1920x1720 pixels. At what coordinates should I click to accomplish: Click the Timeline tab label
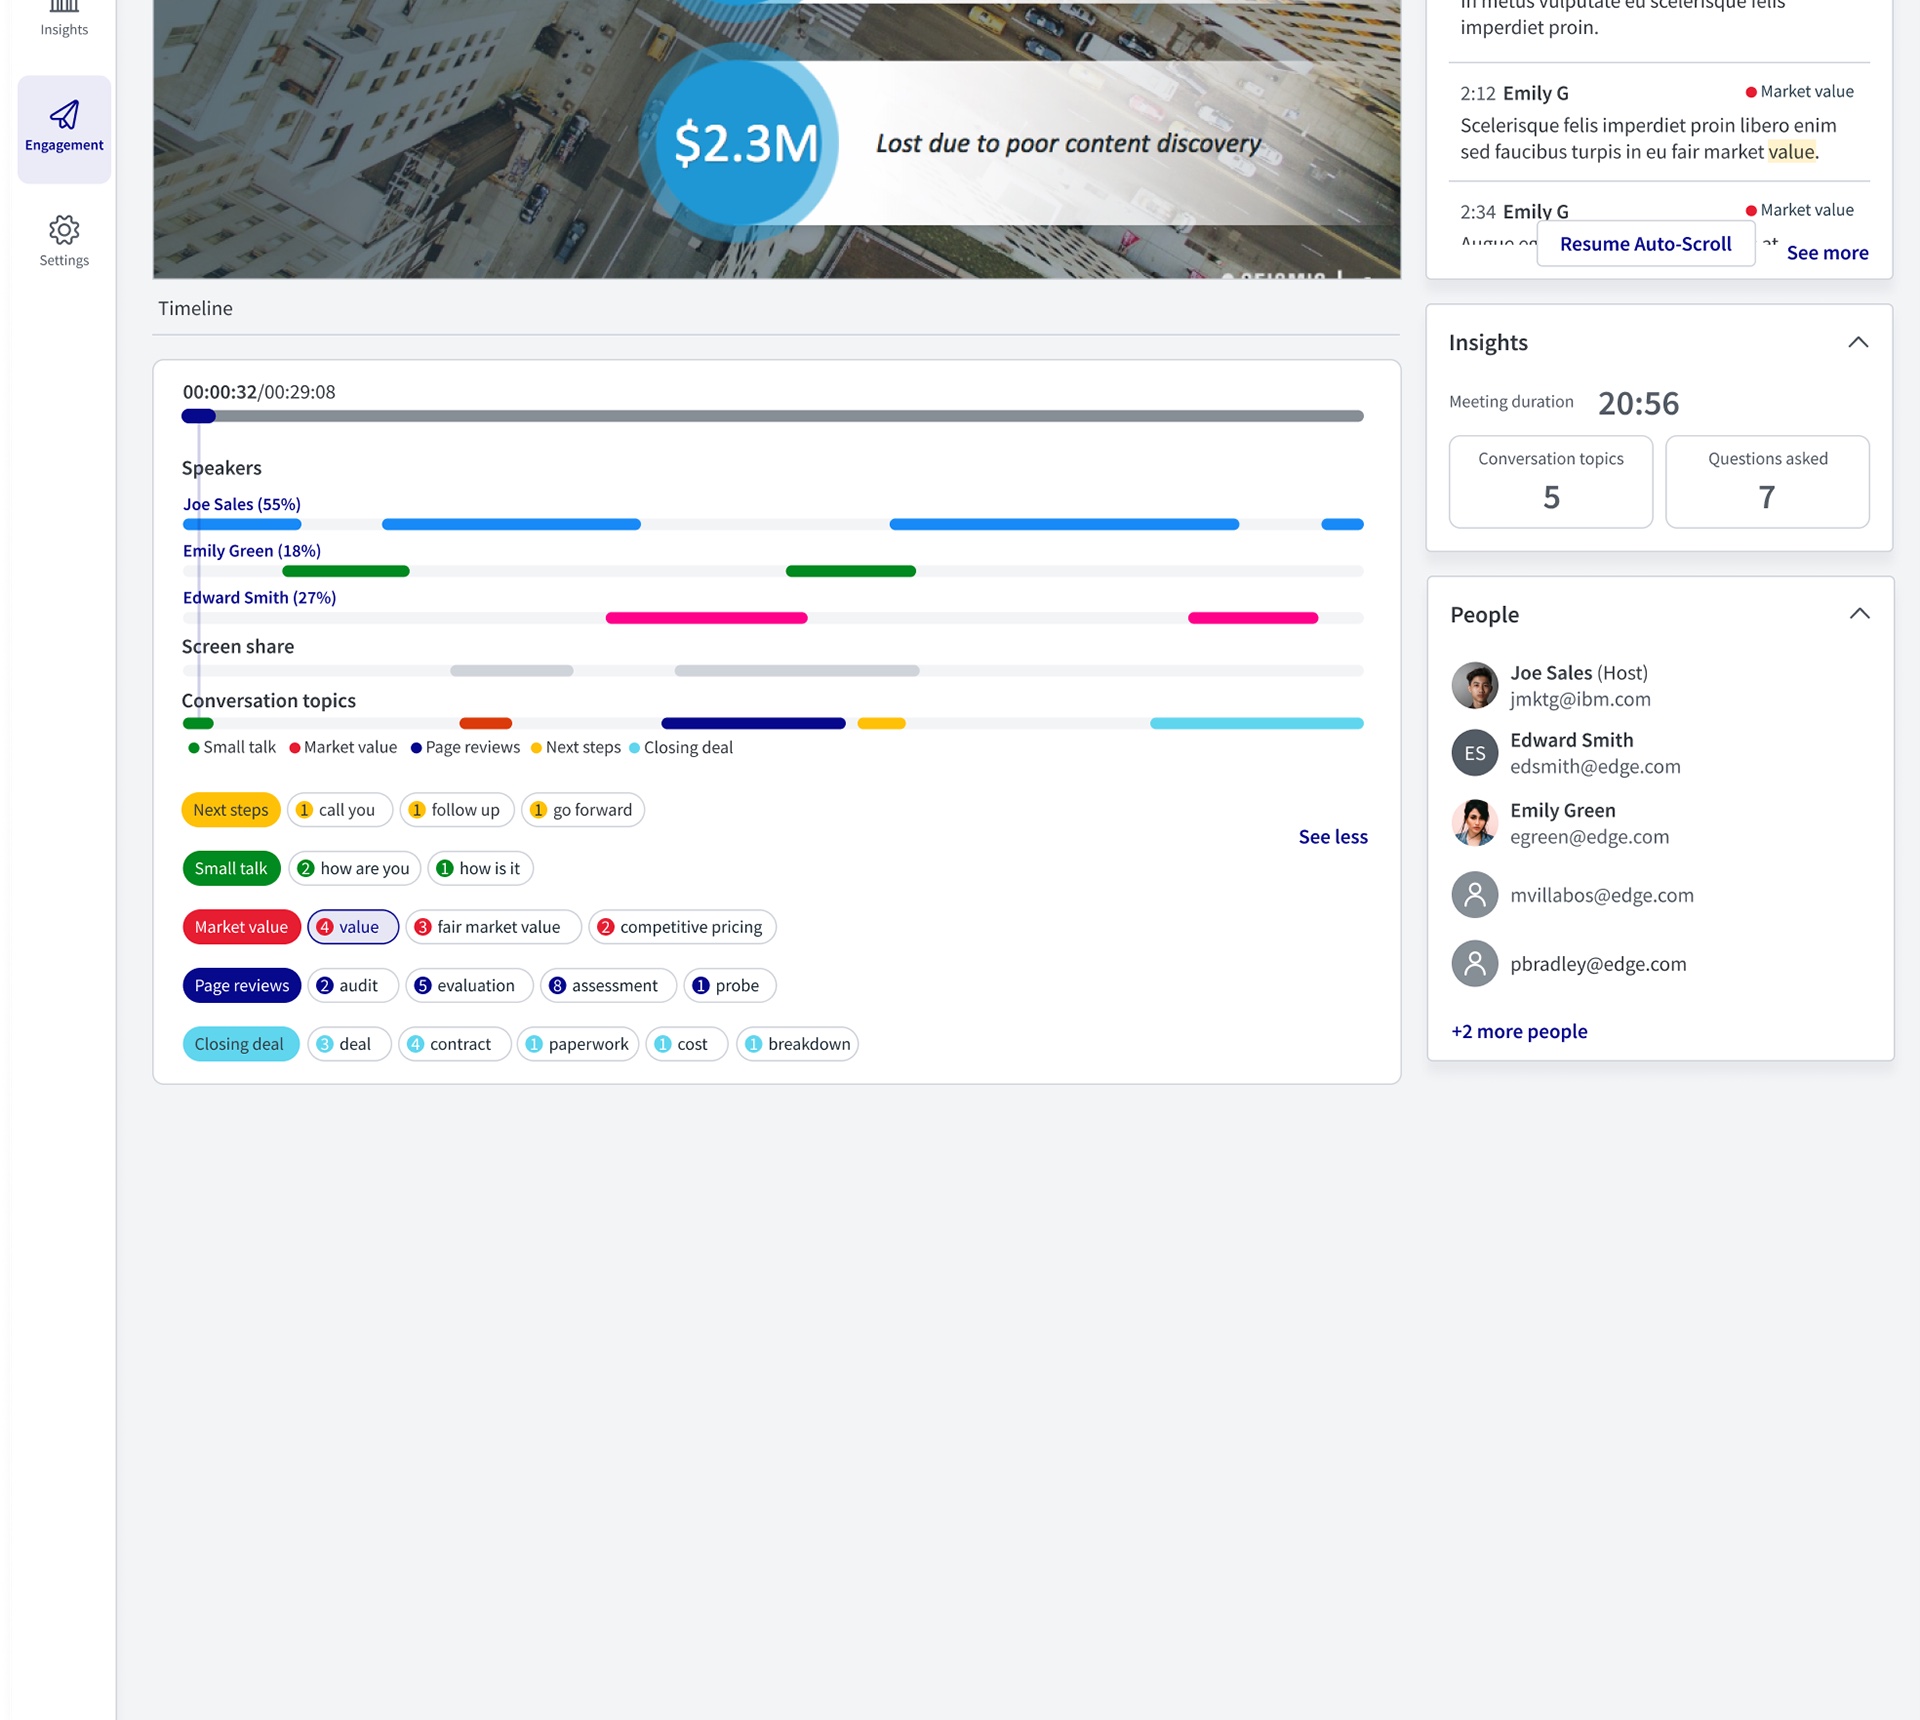(195, 308)
